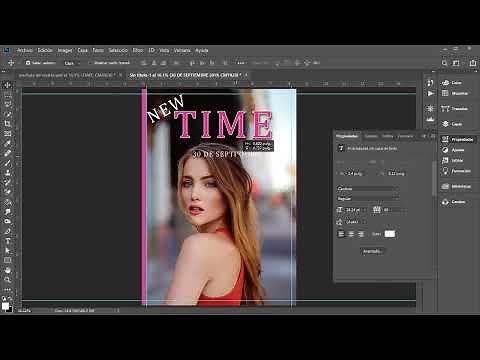This screenshot has width=480, height=360.
Task: Select the Magic Wand tool
Action: click(7, 114)
